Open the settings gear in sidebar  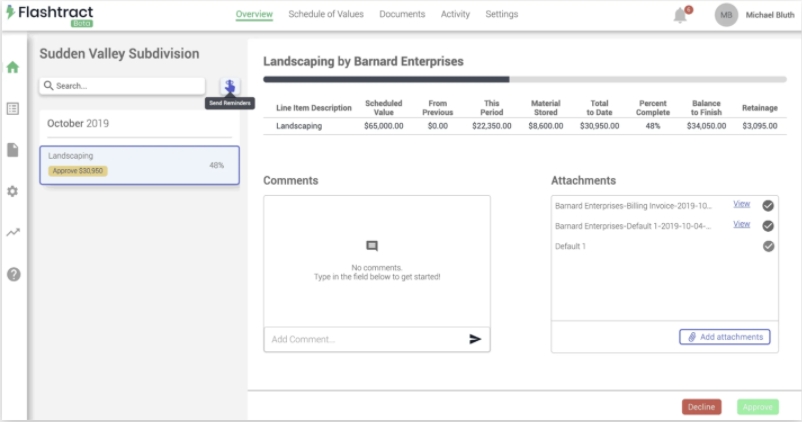[x=13, y=191]
